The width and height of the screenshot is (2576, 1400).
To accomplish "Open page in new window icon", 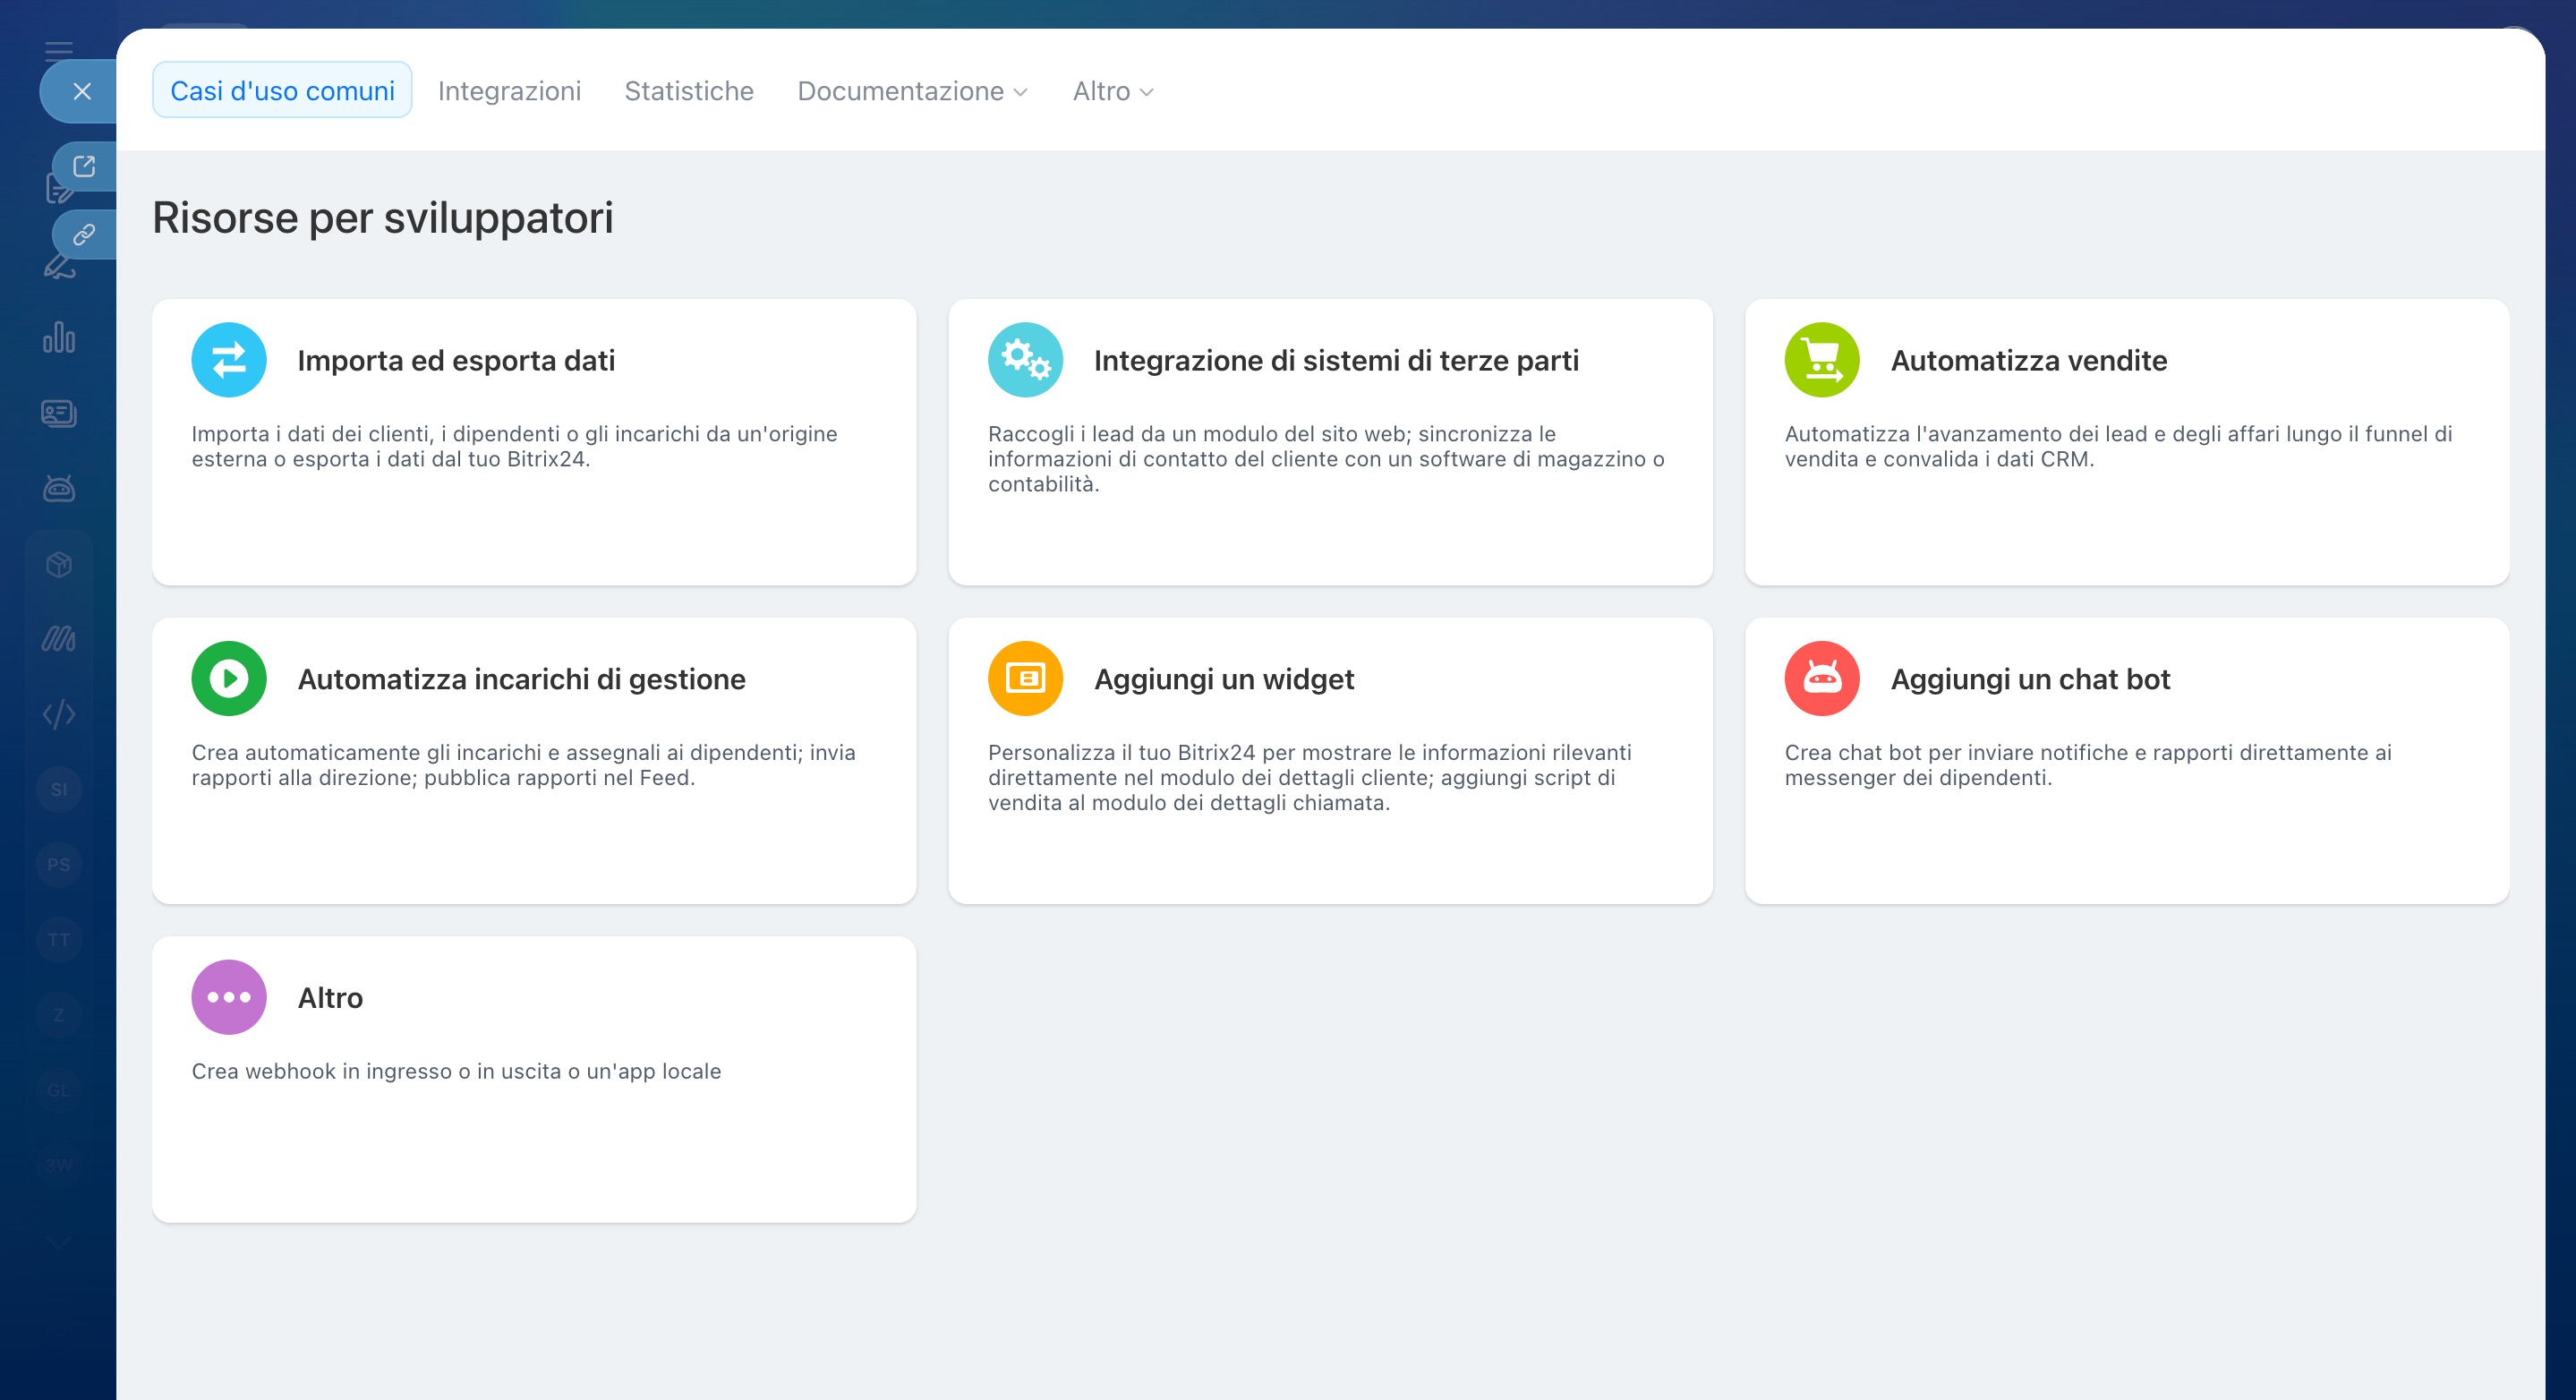I will 84,166.
